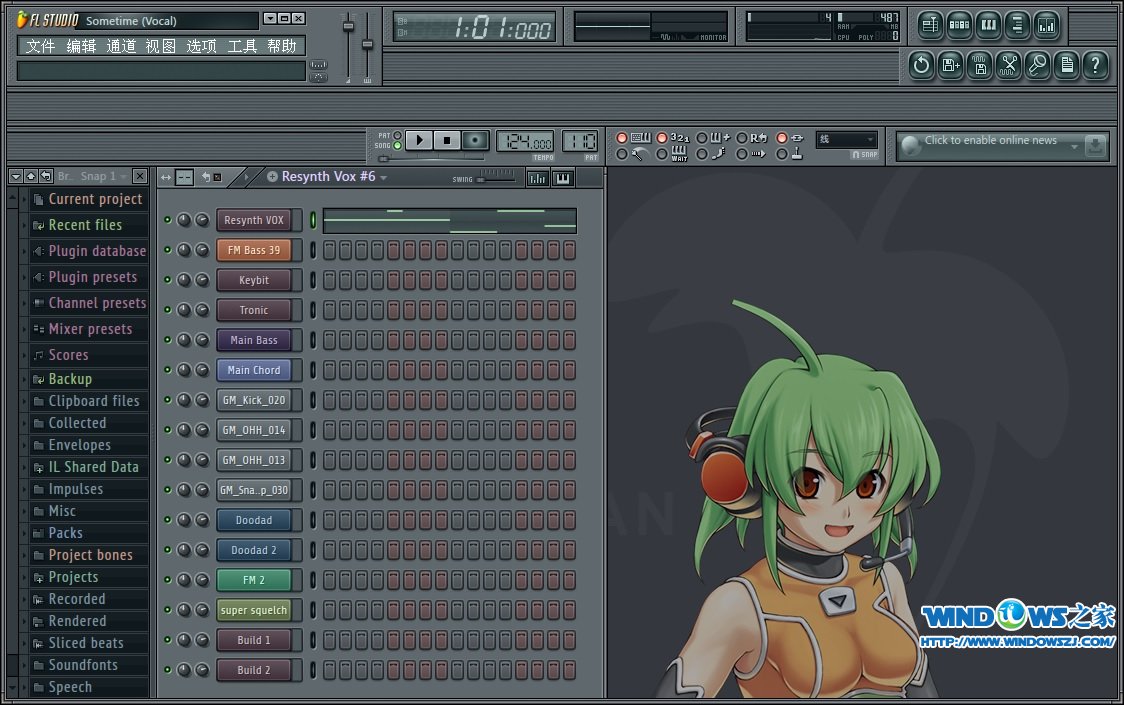Screen dimensions: 1124x705
Task: Open the Playlist window icon
Action: tap(930, 25)
